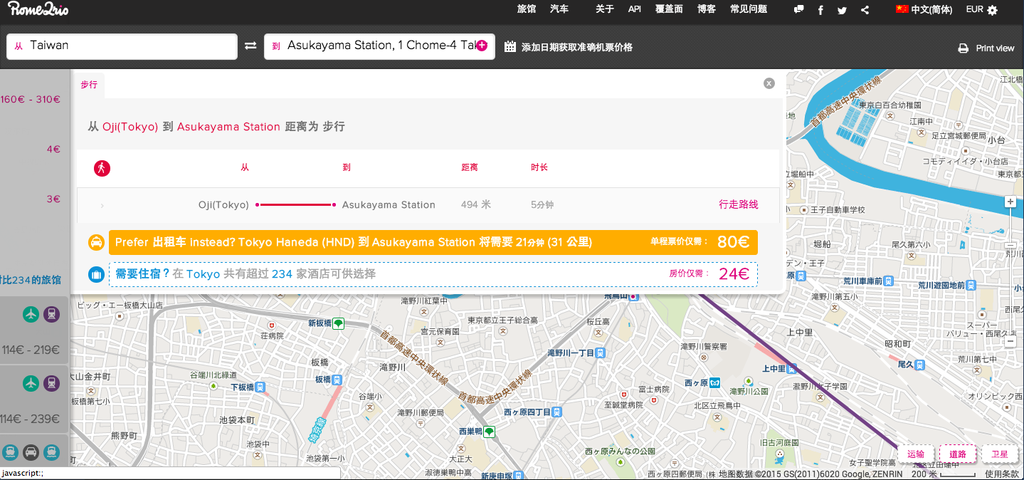Click the Rome2rio logo
This screenshot has width=1024, height=480.
[39, 10]
